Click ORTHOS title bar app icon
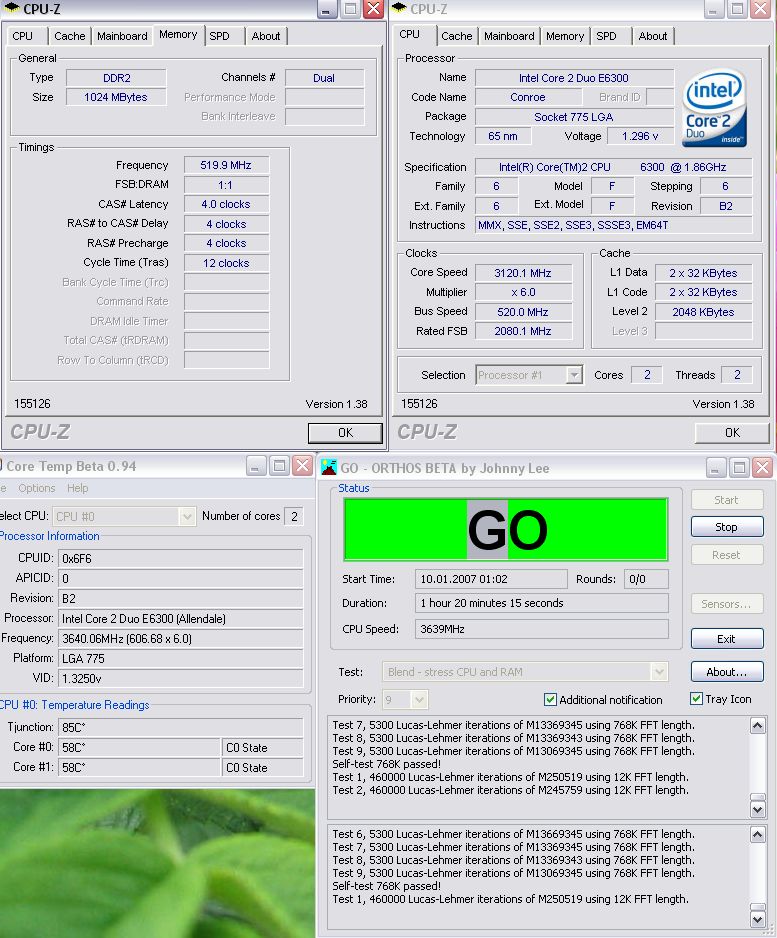Image resolution: width=777 pixels, height=938 pixels. [x=328, y=467]
